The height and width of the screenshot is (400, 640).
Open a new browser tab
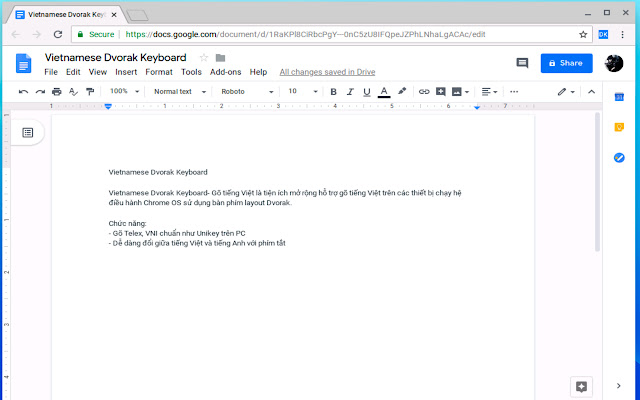[137, 16]
